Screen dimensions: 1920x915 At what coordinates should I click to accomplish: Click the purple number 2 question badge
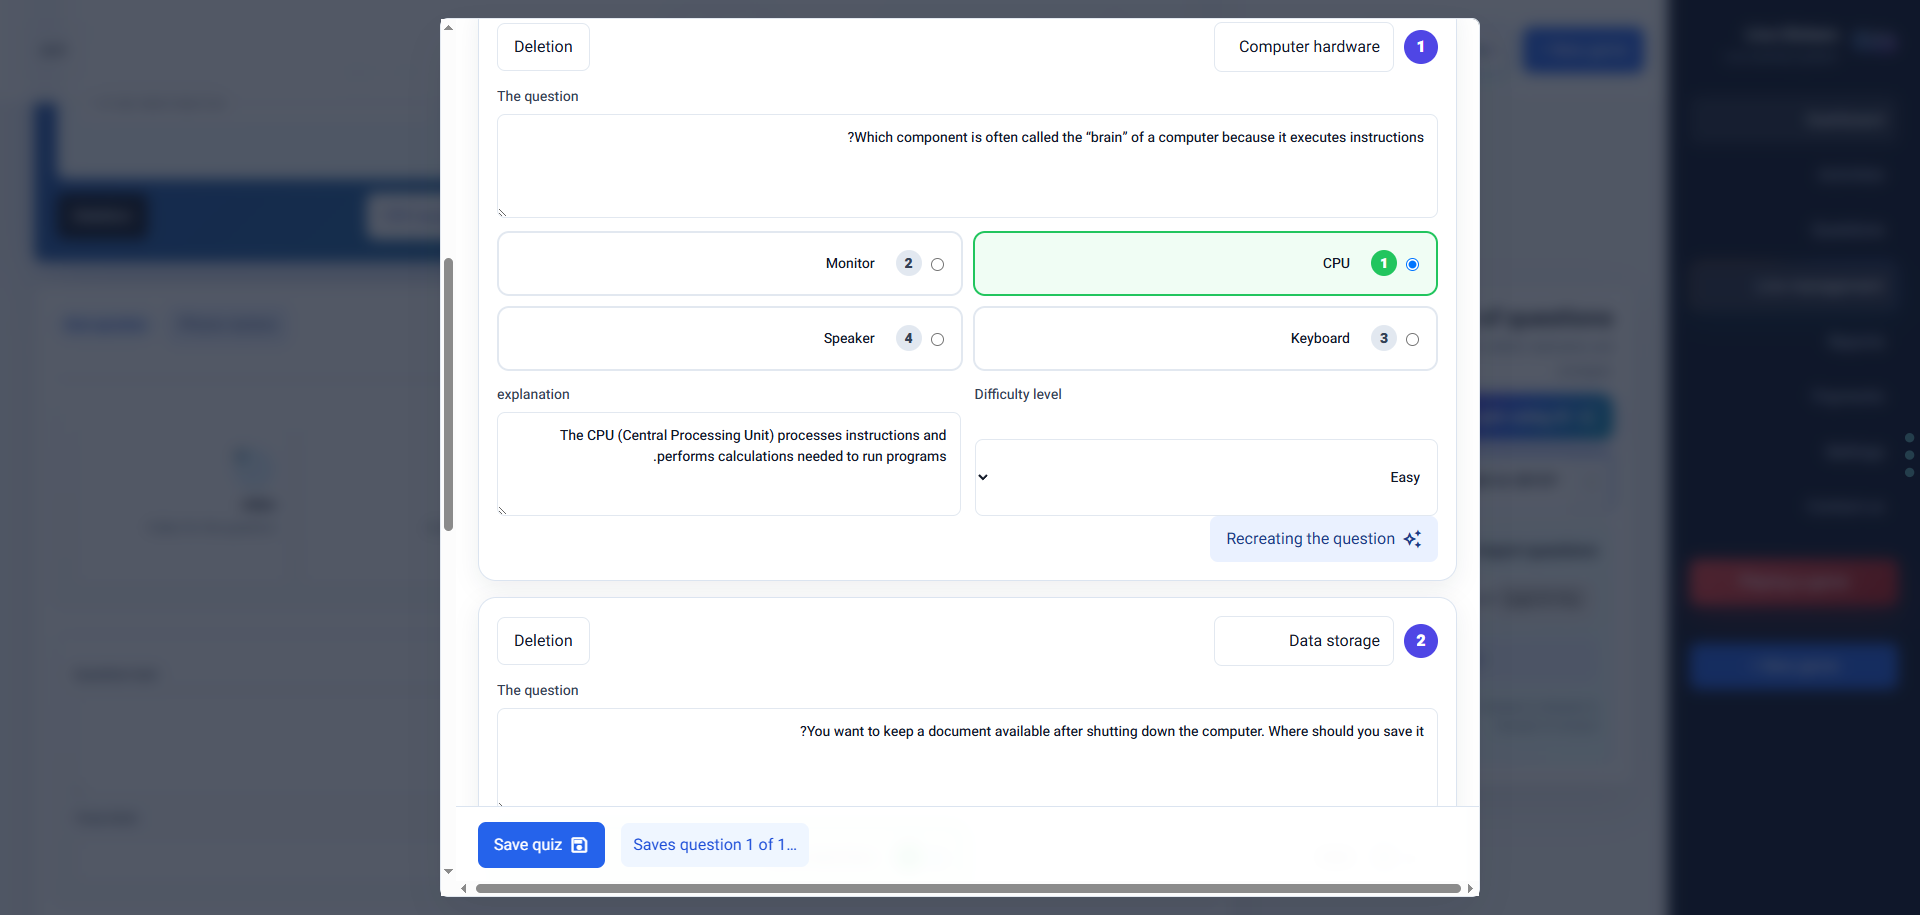[1420, 641]
